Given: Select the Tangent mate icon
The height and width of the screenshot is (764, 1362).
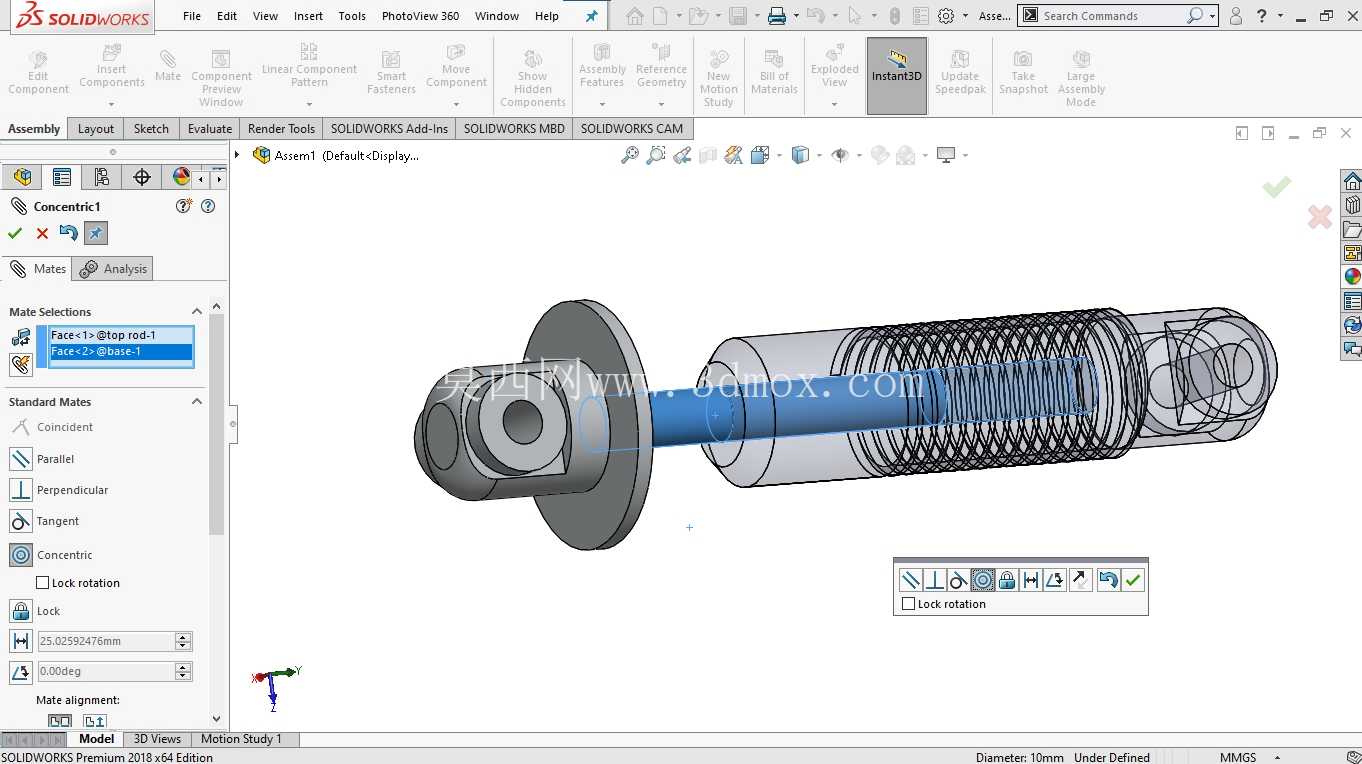Looking at the screenshot, I should (21, 521).
